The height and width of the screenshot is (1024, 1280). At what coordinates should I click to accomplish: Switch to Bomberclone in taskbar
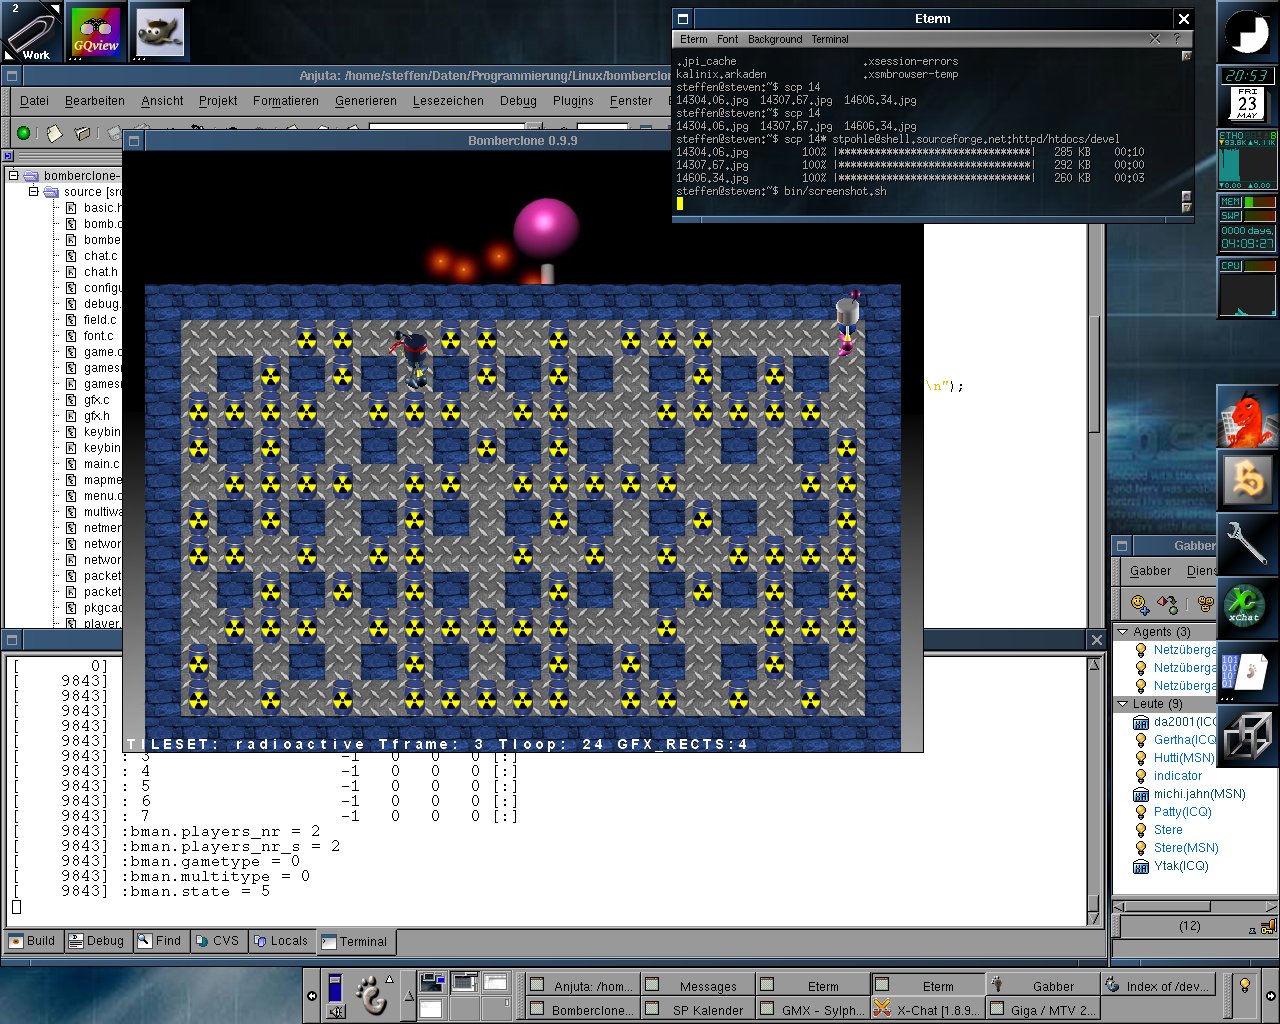tap(583, 1010)
